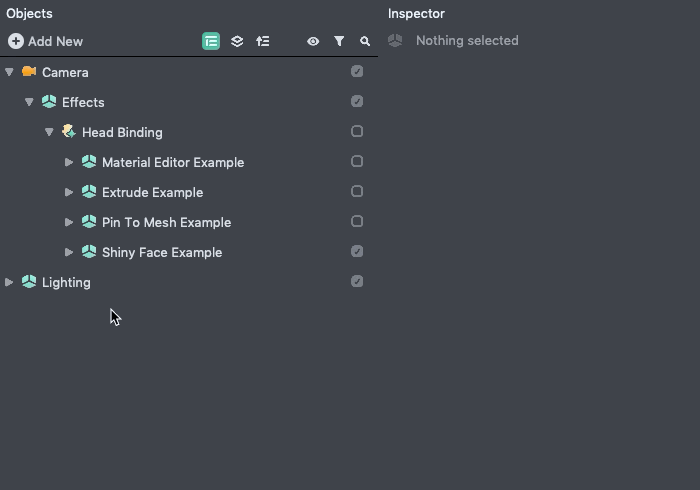Click the render order sort icon
Screen dimensions: 700x490
(x=263, y=41)
